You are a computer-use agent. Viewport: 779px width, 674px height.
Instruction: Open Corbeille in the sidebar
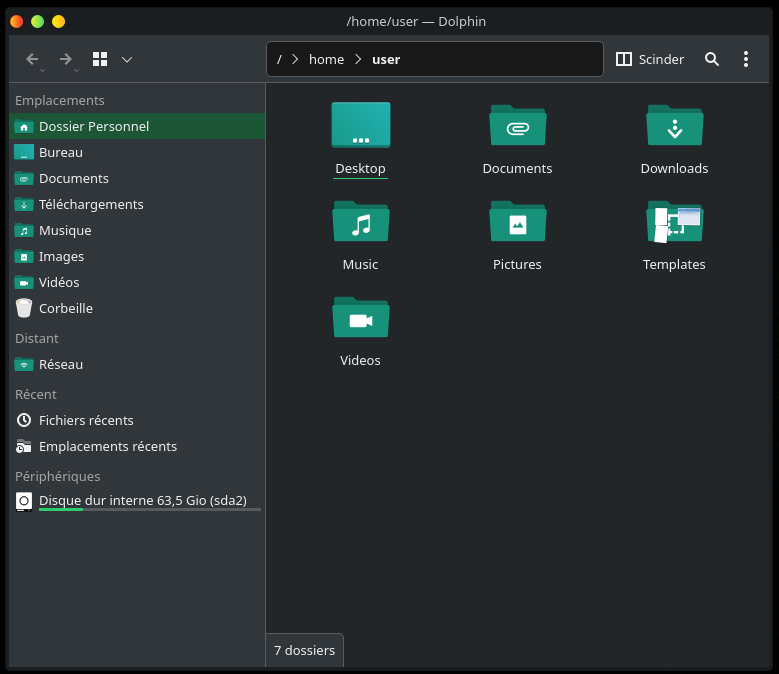point(66,308)
